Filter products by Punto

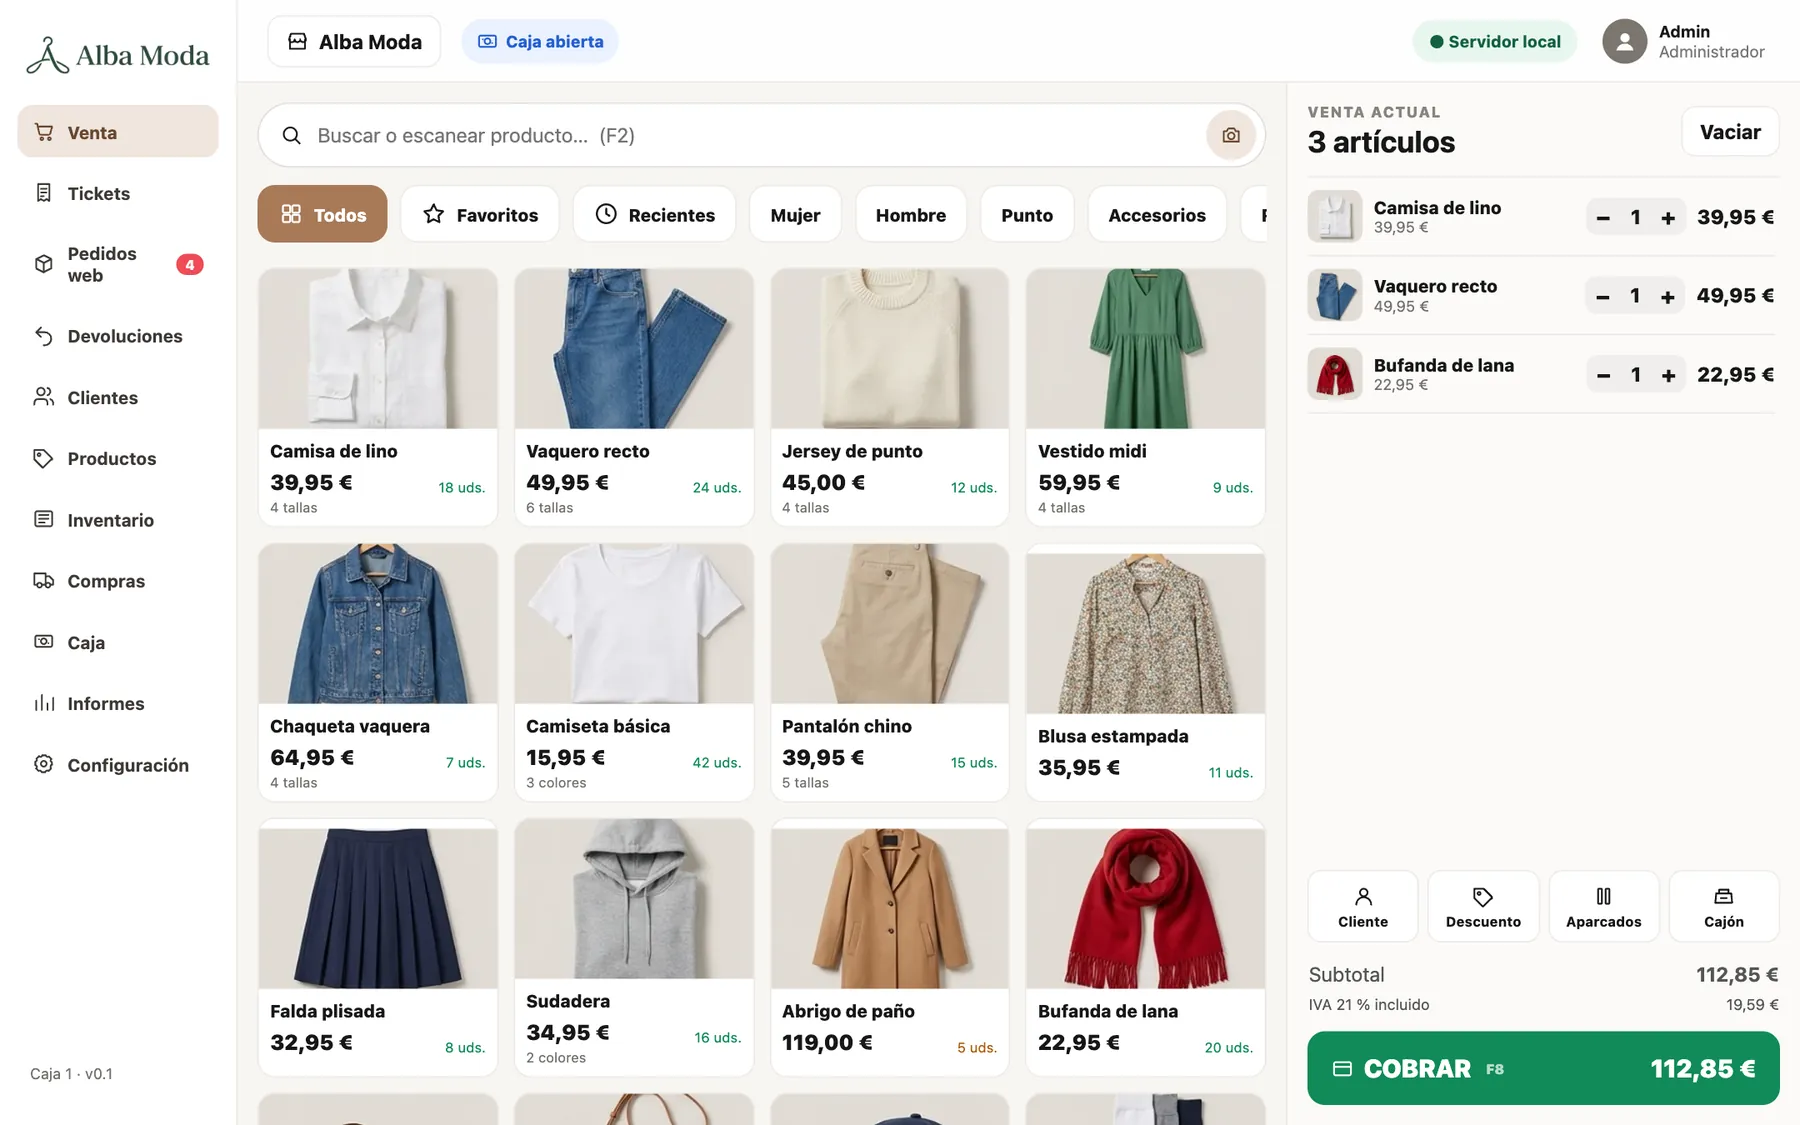pos(1027,214)
